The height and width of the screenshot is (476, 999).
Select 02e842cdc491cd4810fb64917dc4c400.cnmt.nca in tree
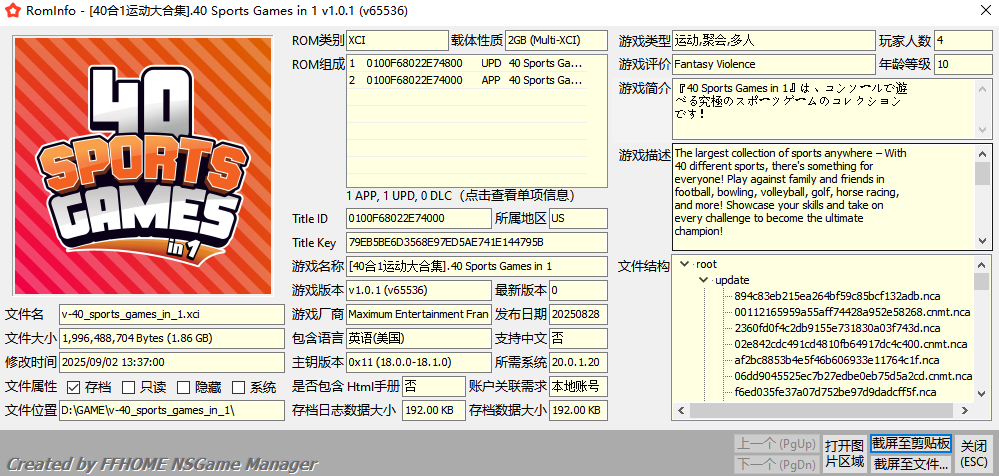tap(851, 344)
